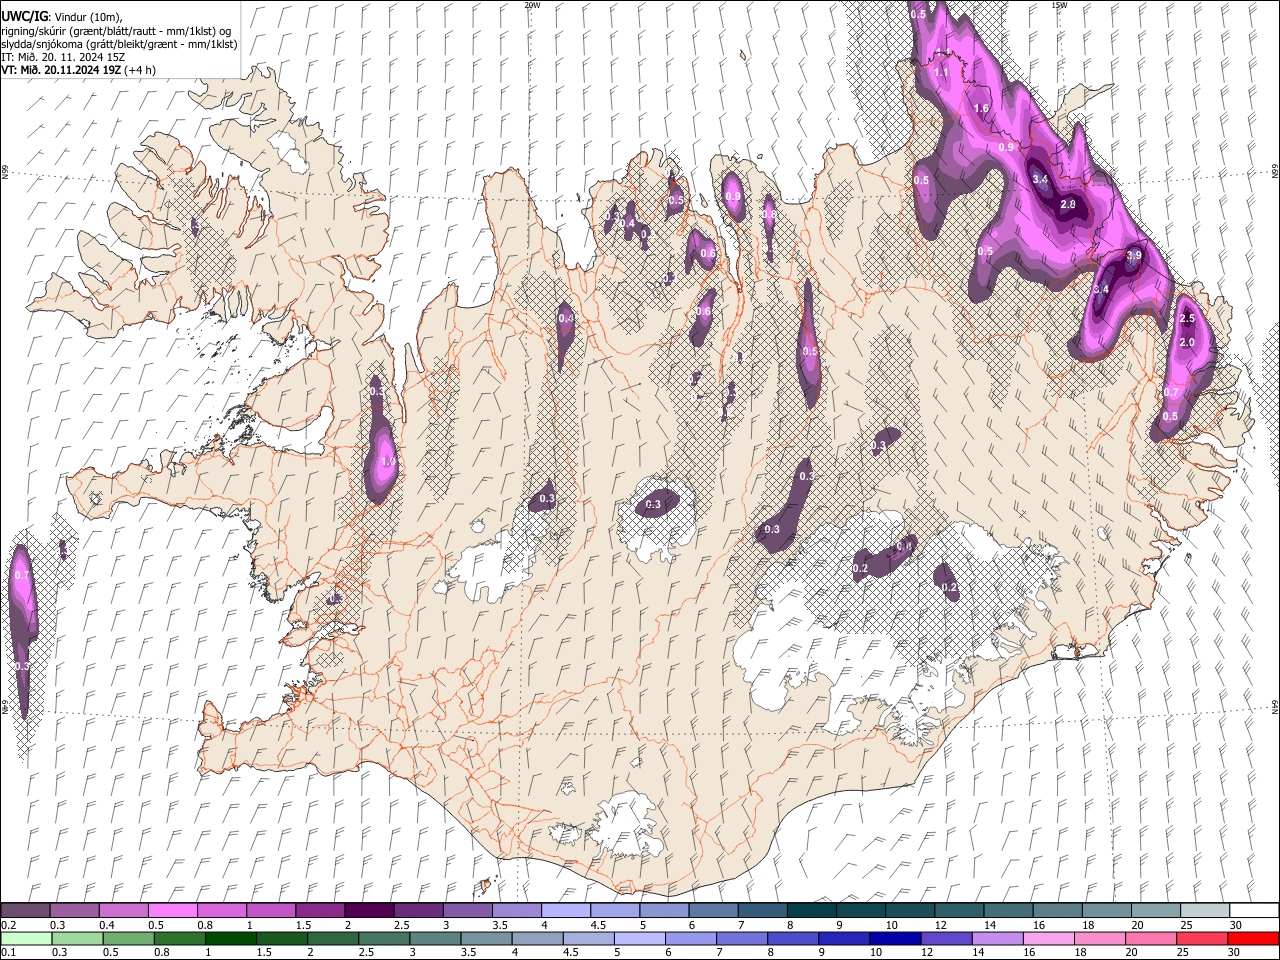Select pure red 30 swatch in lower legend
The height and width of the screenshot is (960, 1280).
tap(1253, 938)
